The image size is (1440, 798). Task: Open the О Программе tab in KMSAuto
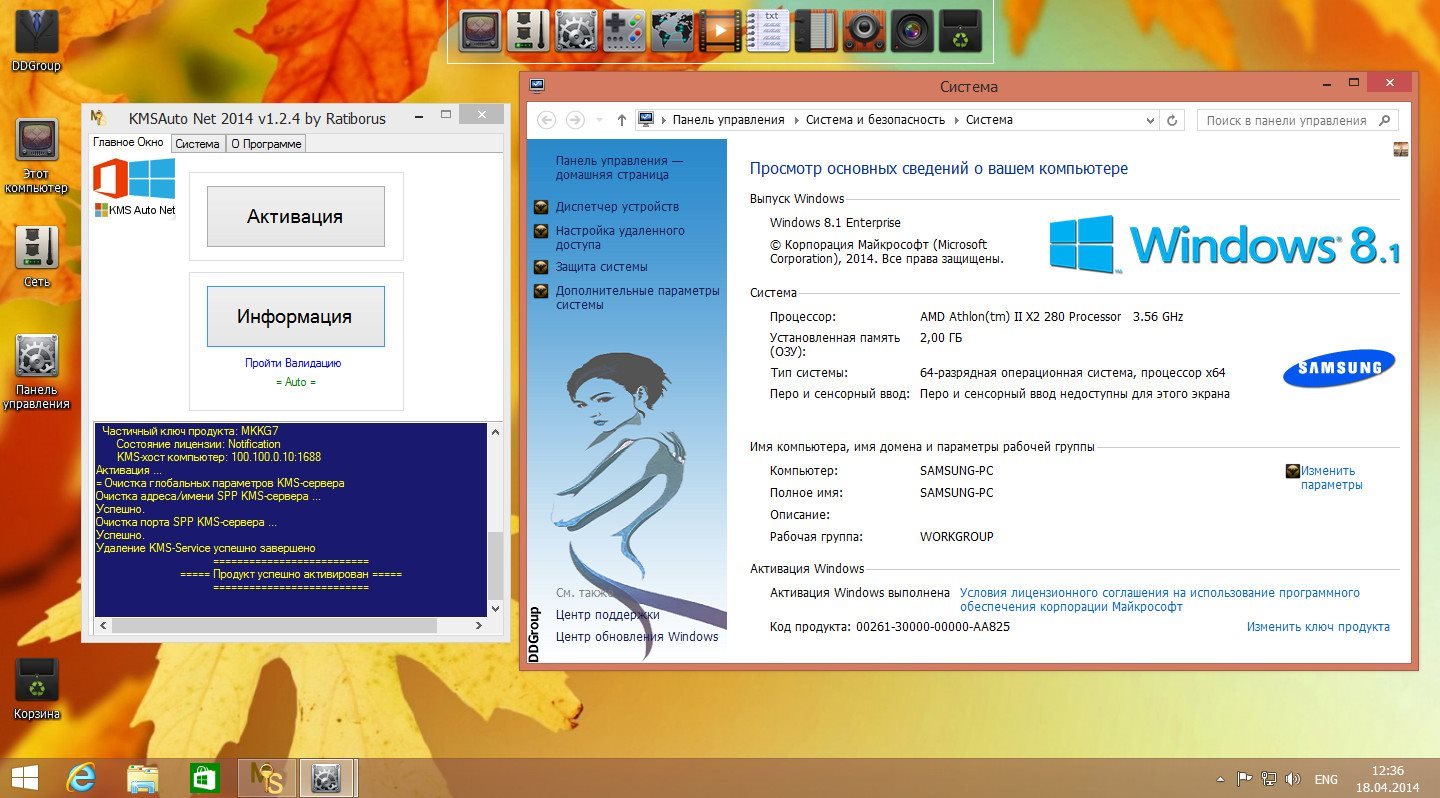click(265, 143)
